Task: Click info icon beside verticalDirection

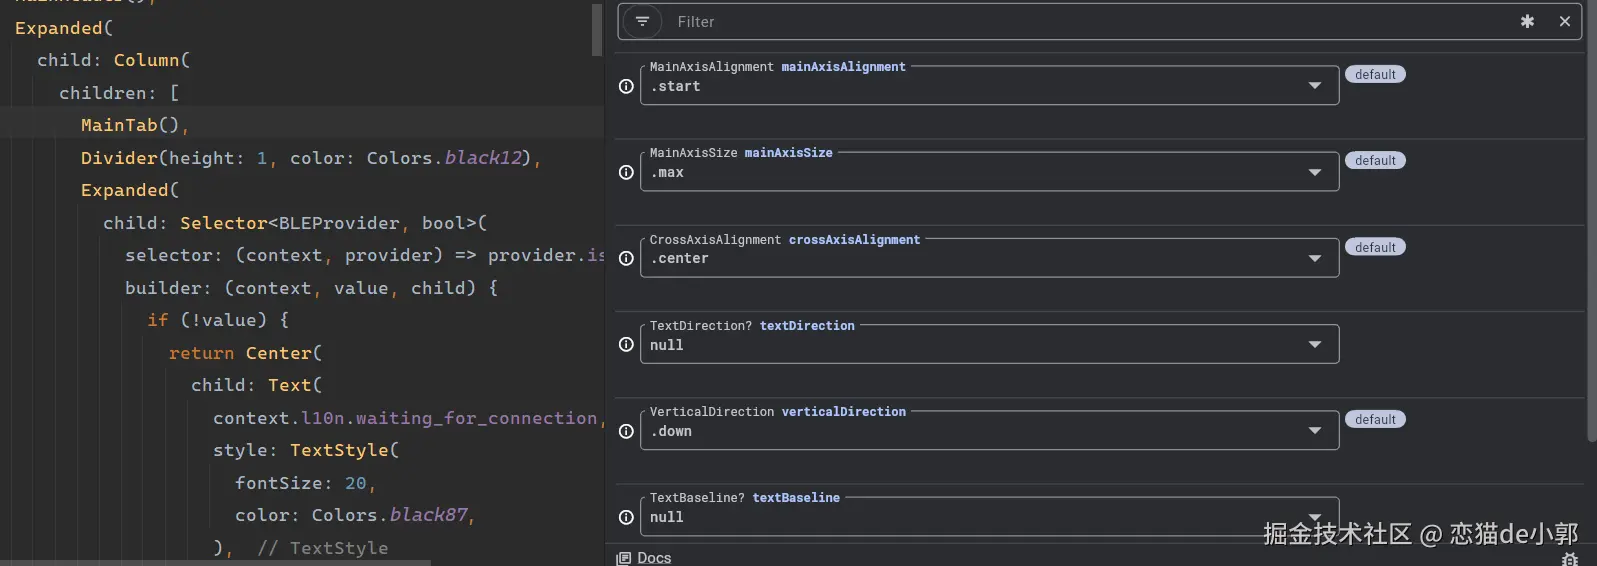Action: (626, 431)
